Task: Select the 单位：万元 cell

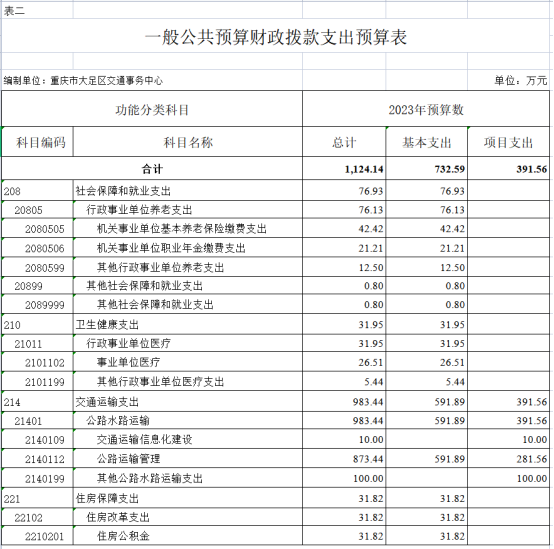Action: 508,80
